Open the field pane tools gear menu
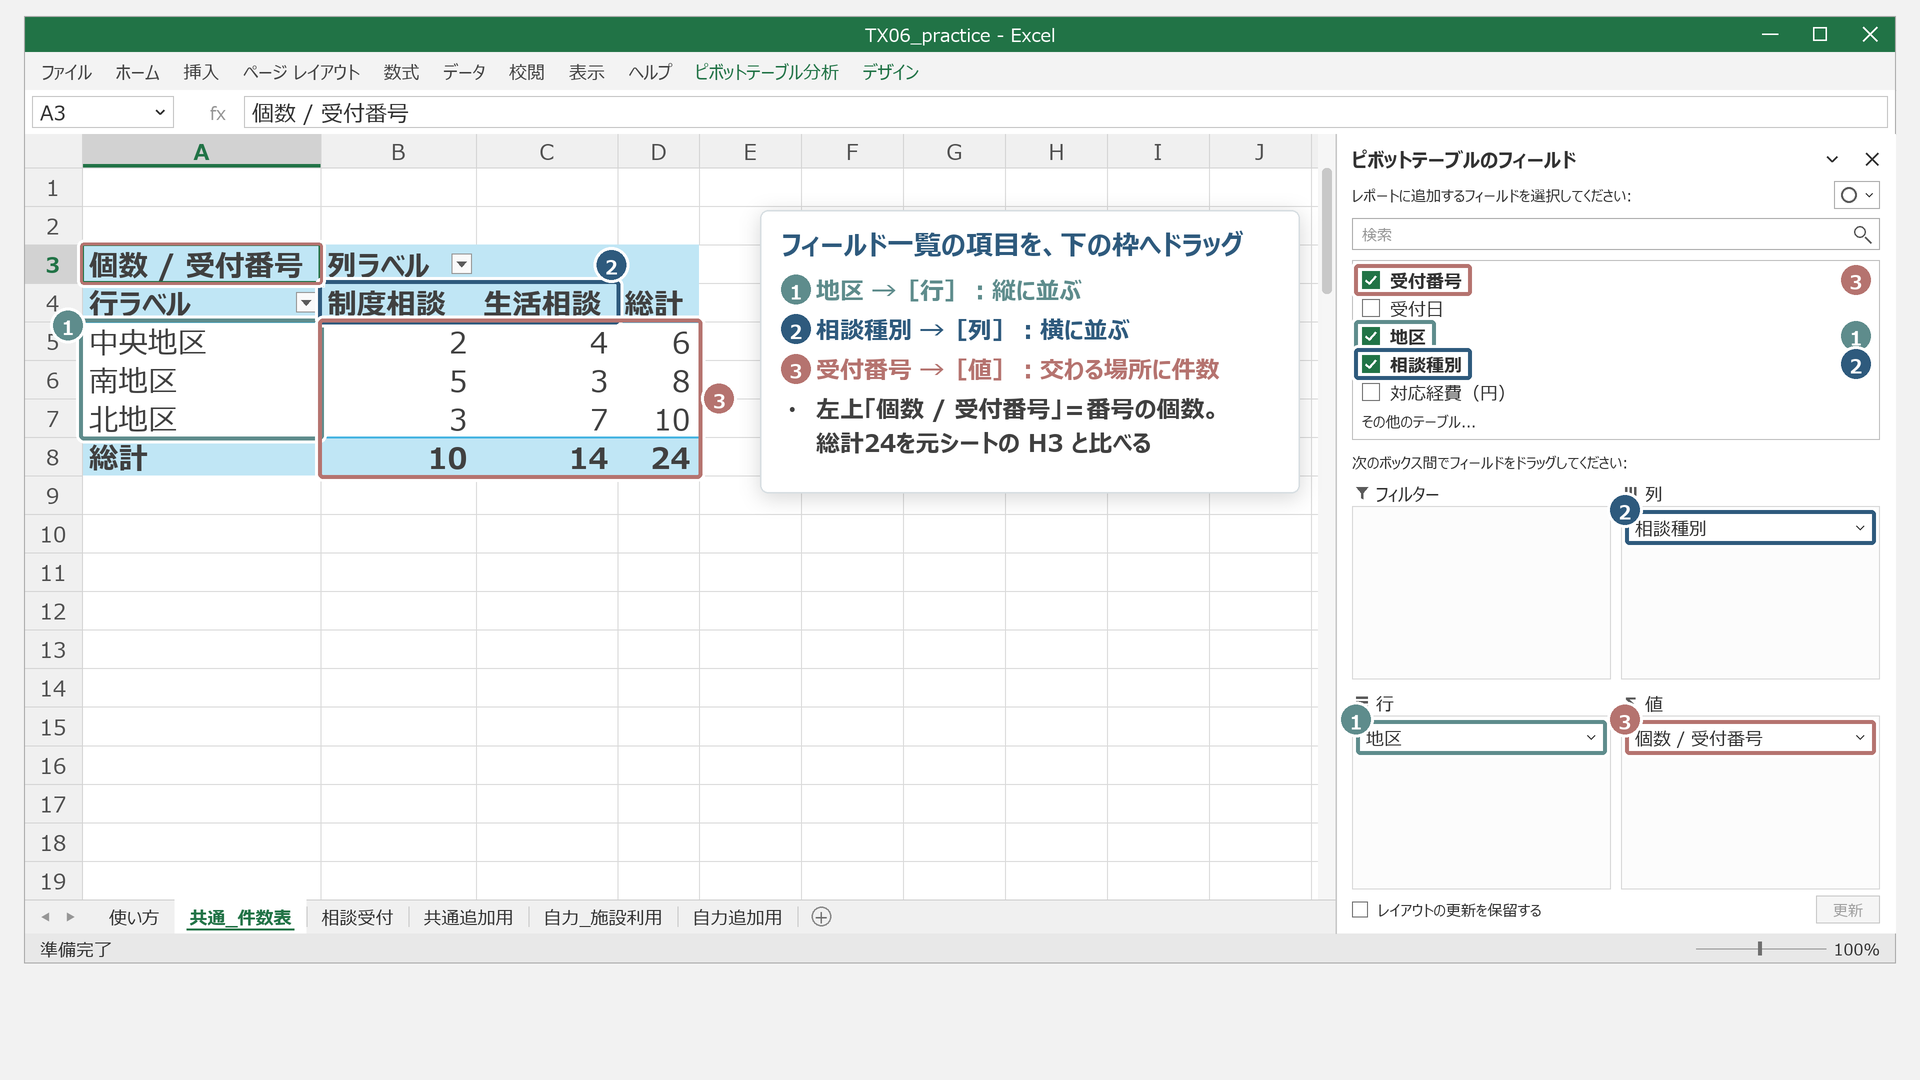 tap(1856, 195)
